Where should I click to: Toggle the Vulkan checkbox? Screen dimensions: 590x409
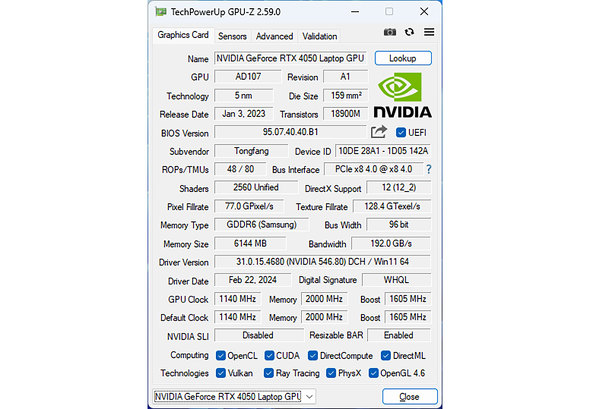[x=221, y=373]
